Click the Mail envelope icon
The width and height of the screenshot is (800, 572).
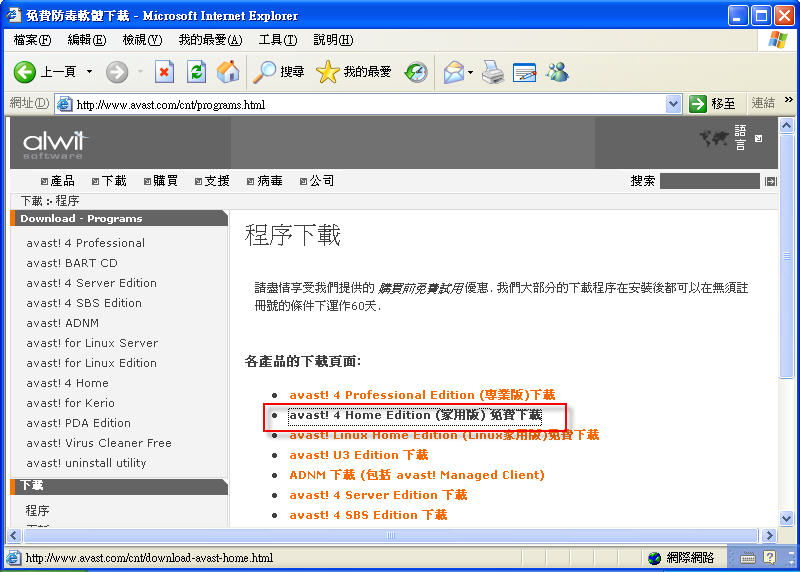pos(454,72)
